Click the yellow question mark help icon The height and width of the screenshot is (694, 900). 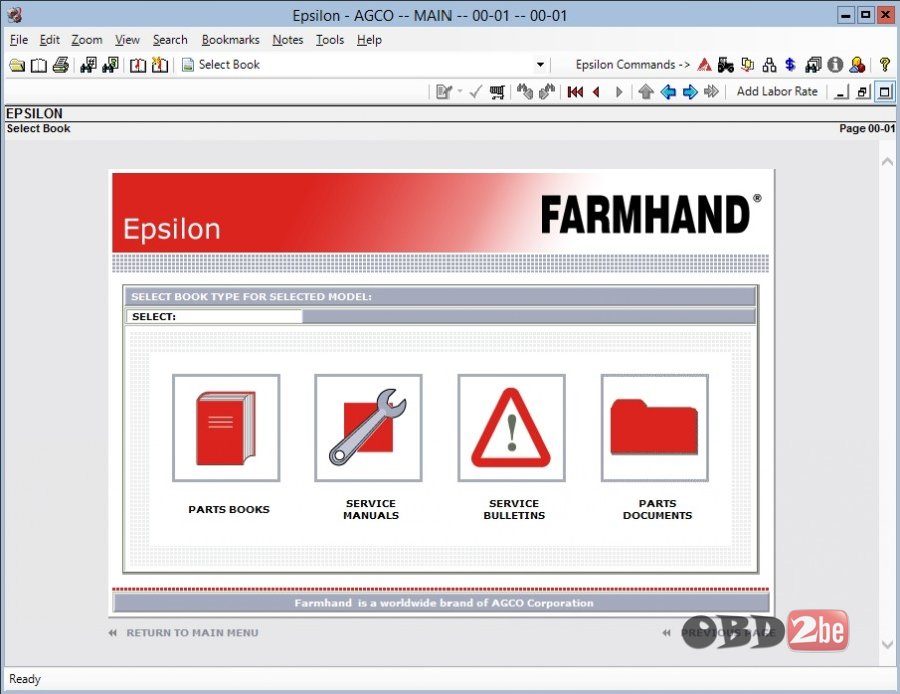(885, 65)
